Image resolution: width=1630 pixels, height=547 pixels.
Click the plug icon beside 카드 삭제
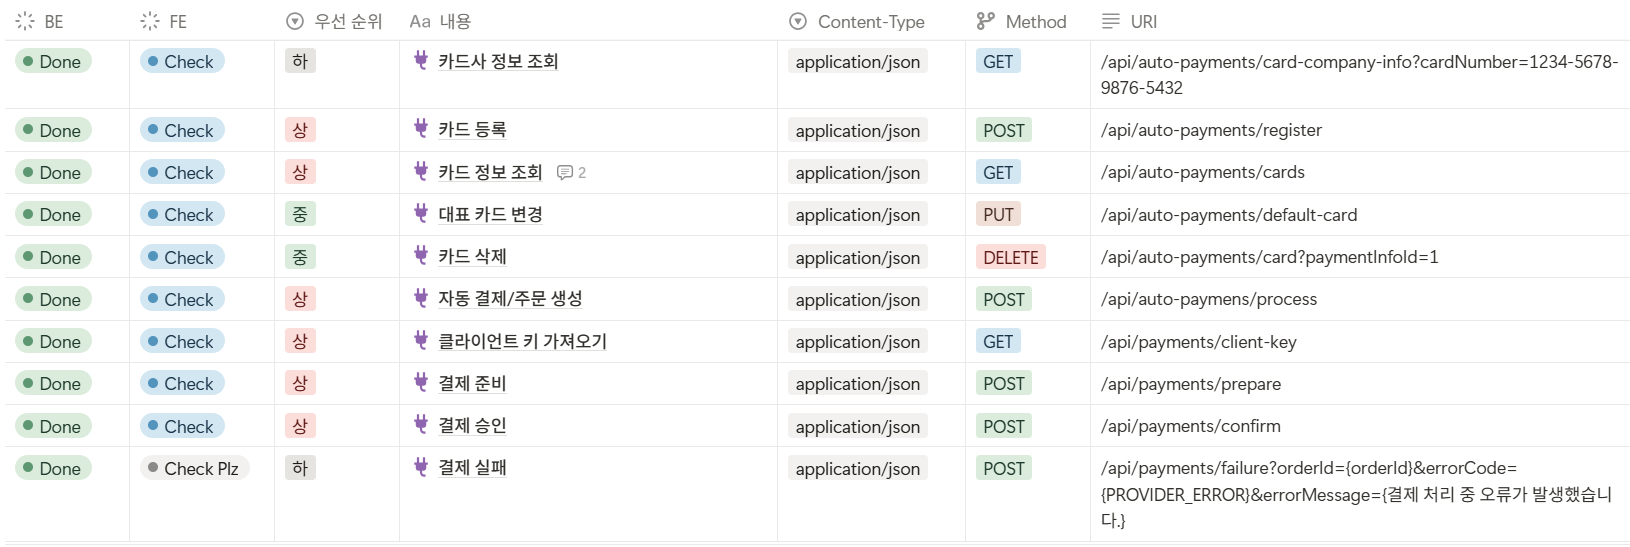pyautogui.click(x=421, y=256)
